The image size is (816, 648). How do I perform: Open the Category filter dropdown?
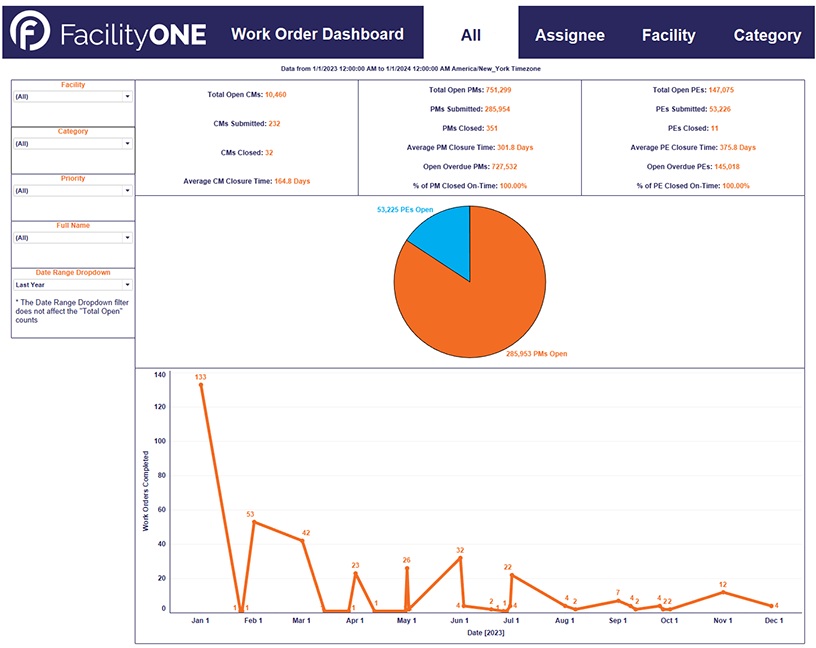(70, 142)
